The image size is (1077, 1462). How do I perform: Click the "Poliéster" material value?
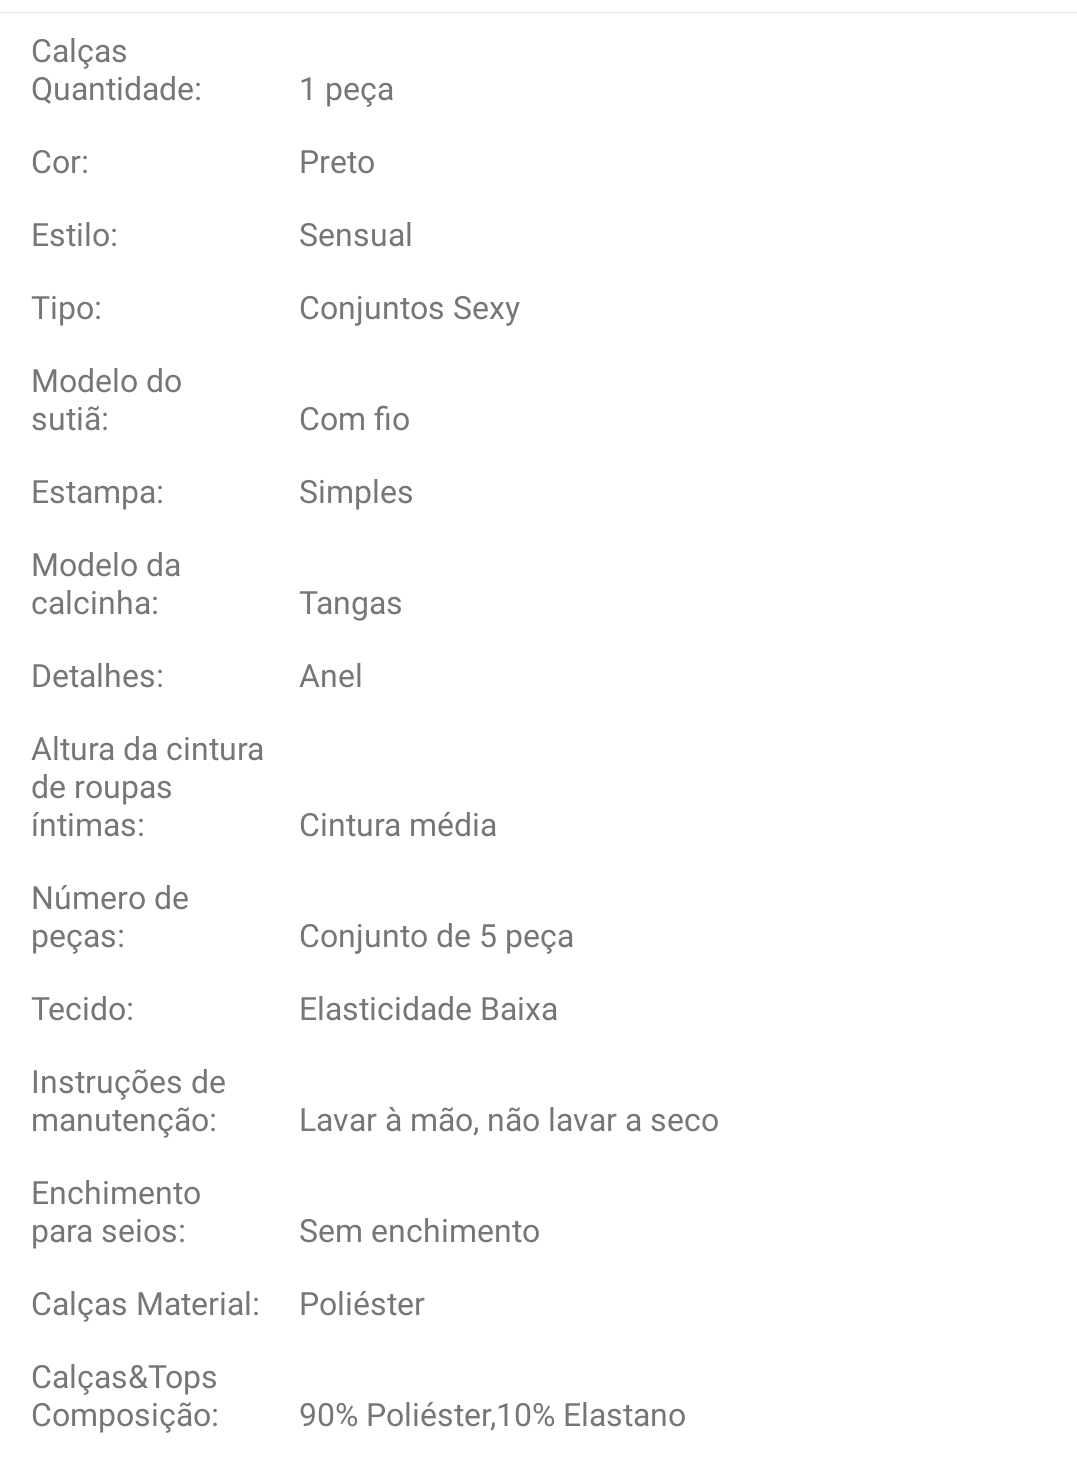click(362, 1304)
